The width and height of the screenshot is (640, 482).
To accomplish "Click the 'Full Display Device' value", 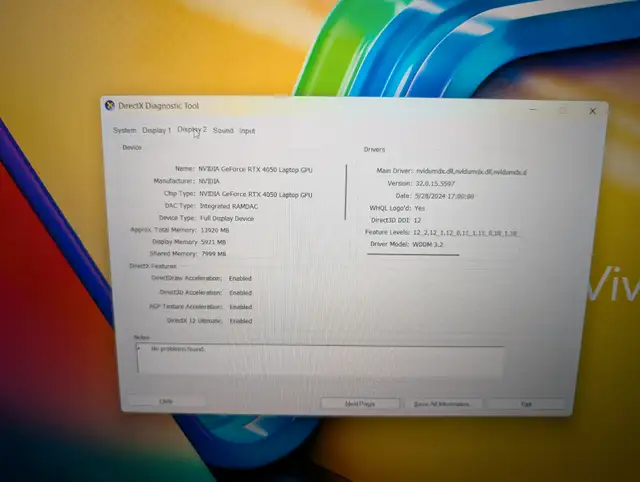I will click(x=227, y=218).
